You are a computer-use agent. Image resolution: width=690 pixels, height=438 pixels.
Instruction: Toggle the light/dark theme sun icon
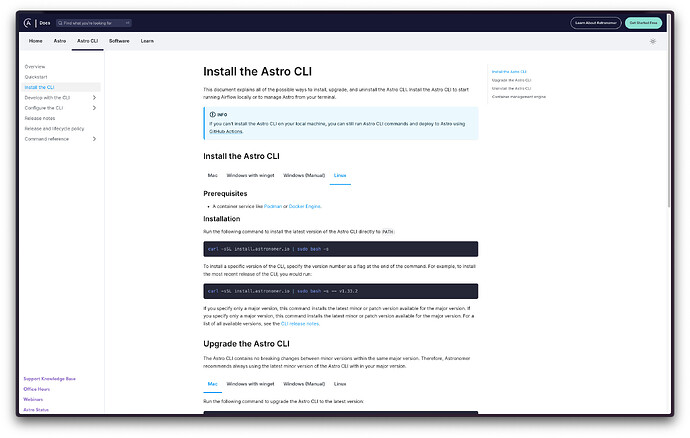click(x=653, y=41)
